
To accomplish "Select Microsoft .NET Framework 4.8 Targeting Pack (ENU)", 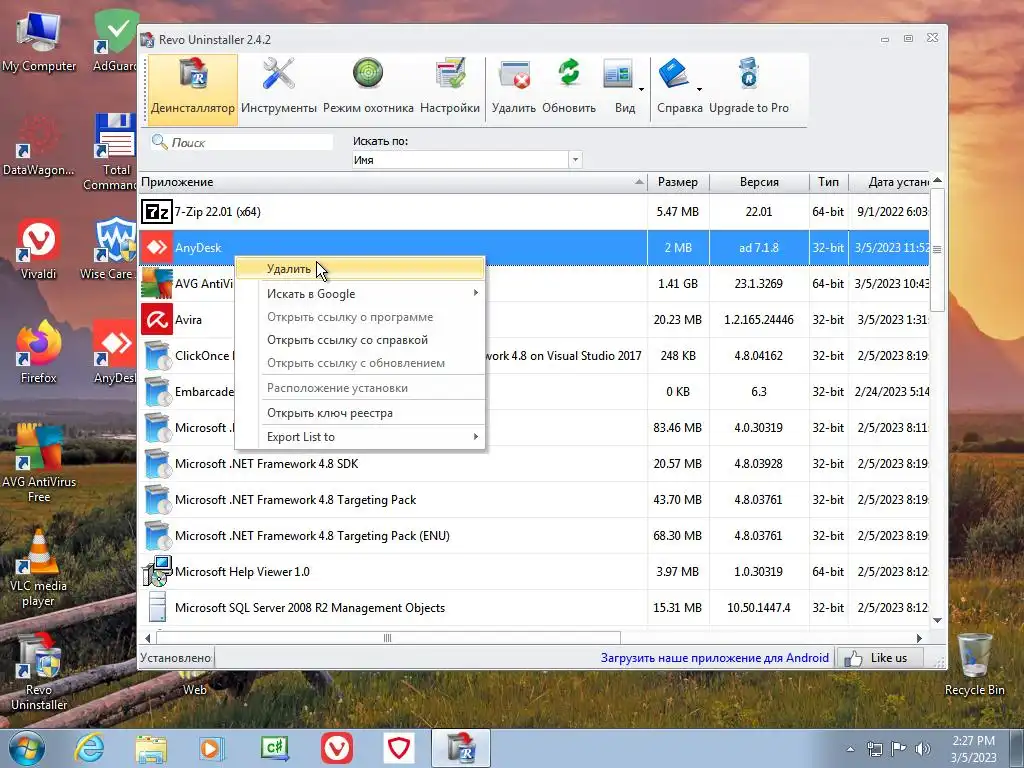I will pos(534,536).
